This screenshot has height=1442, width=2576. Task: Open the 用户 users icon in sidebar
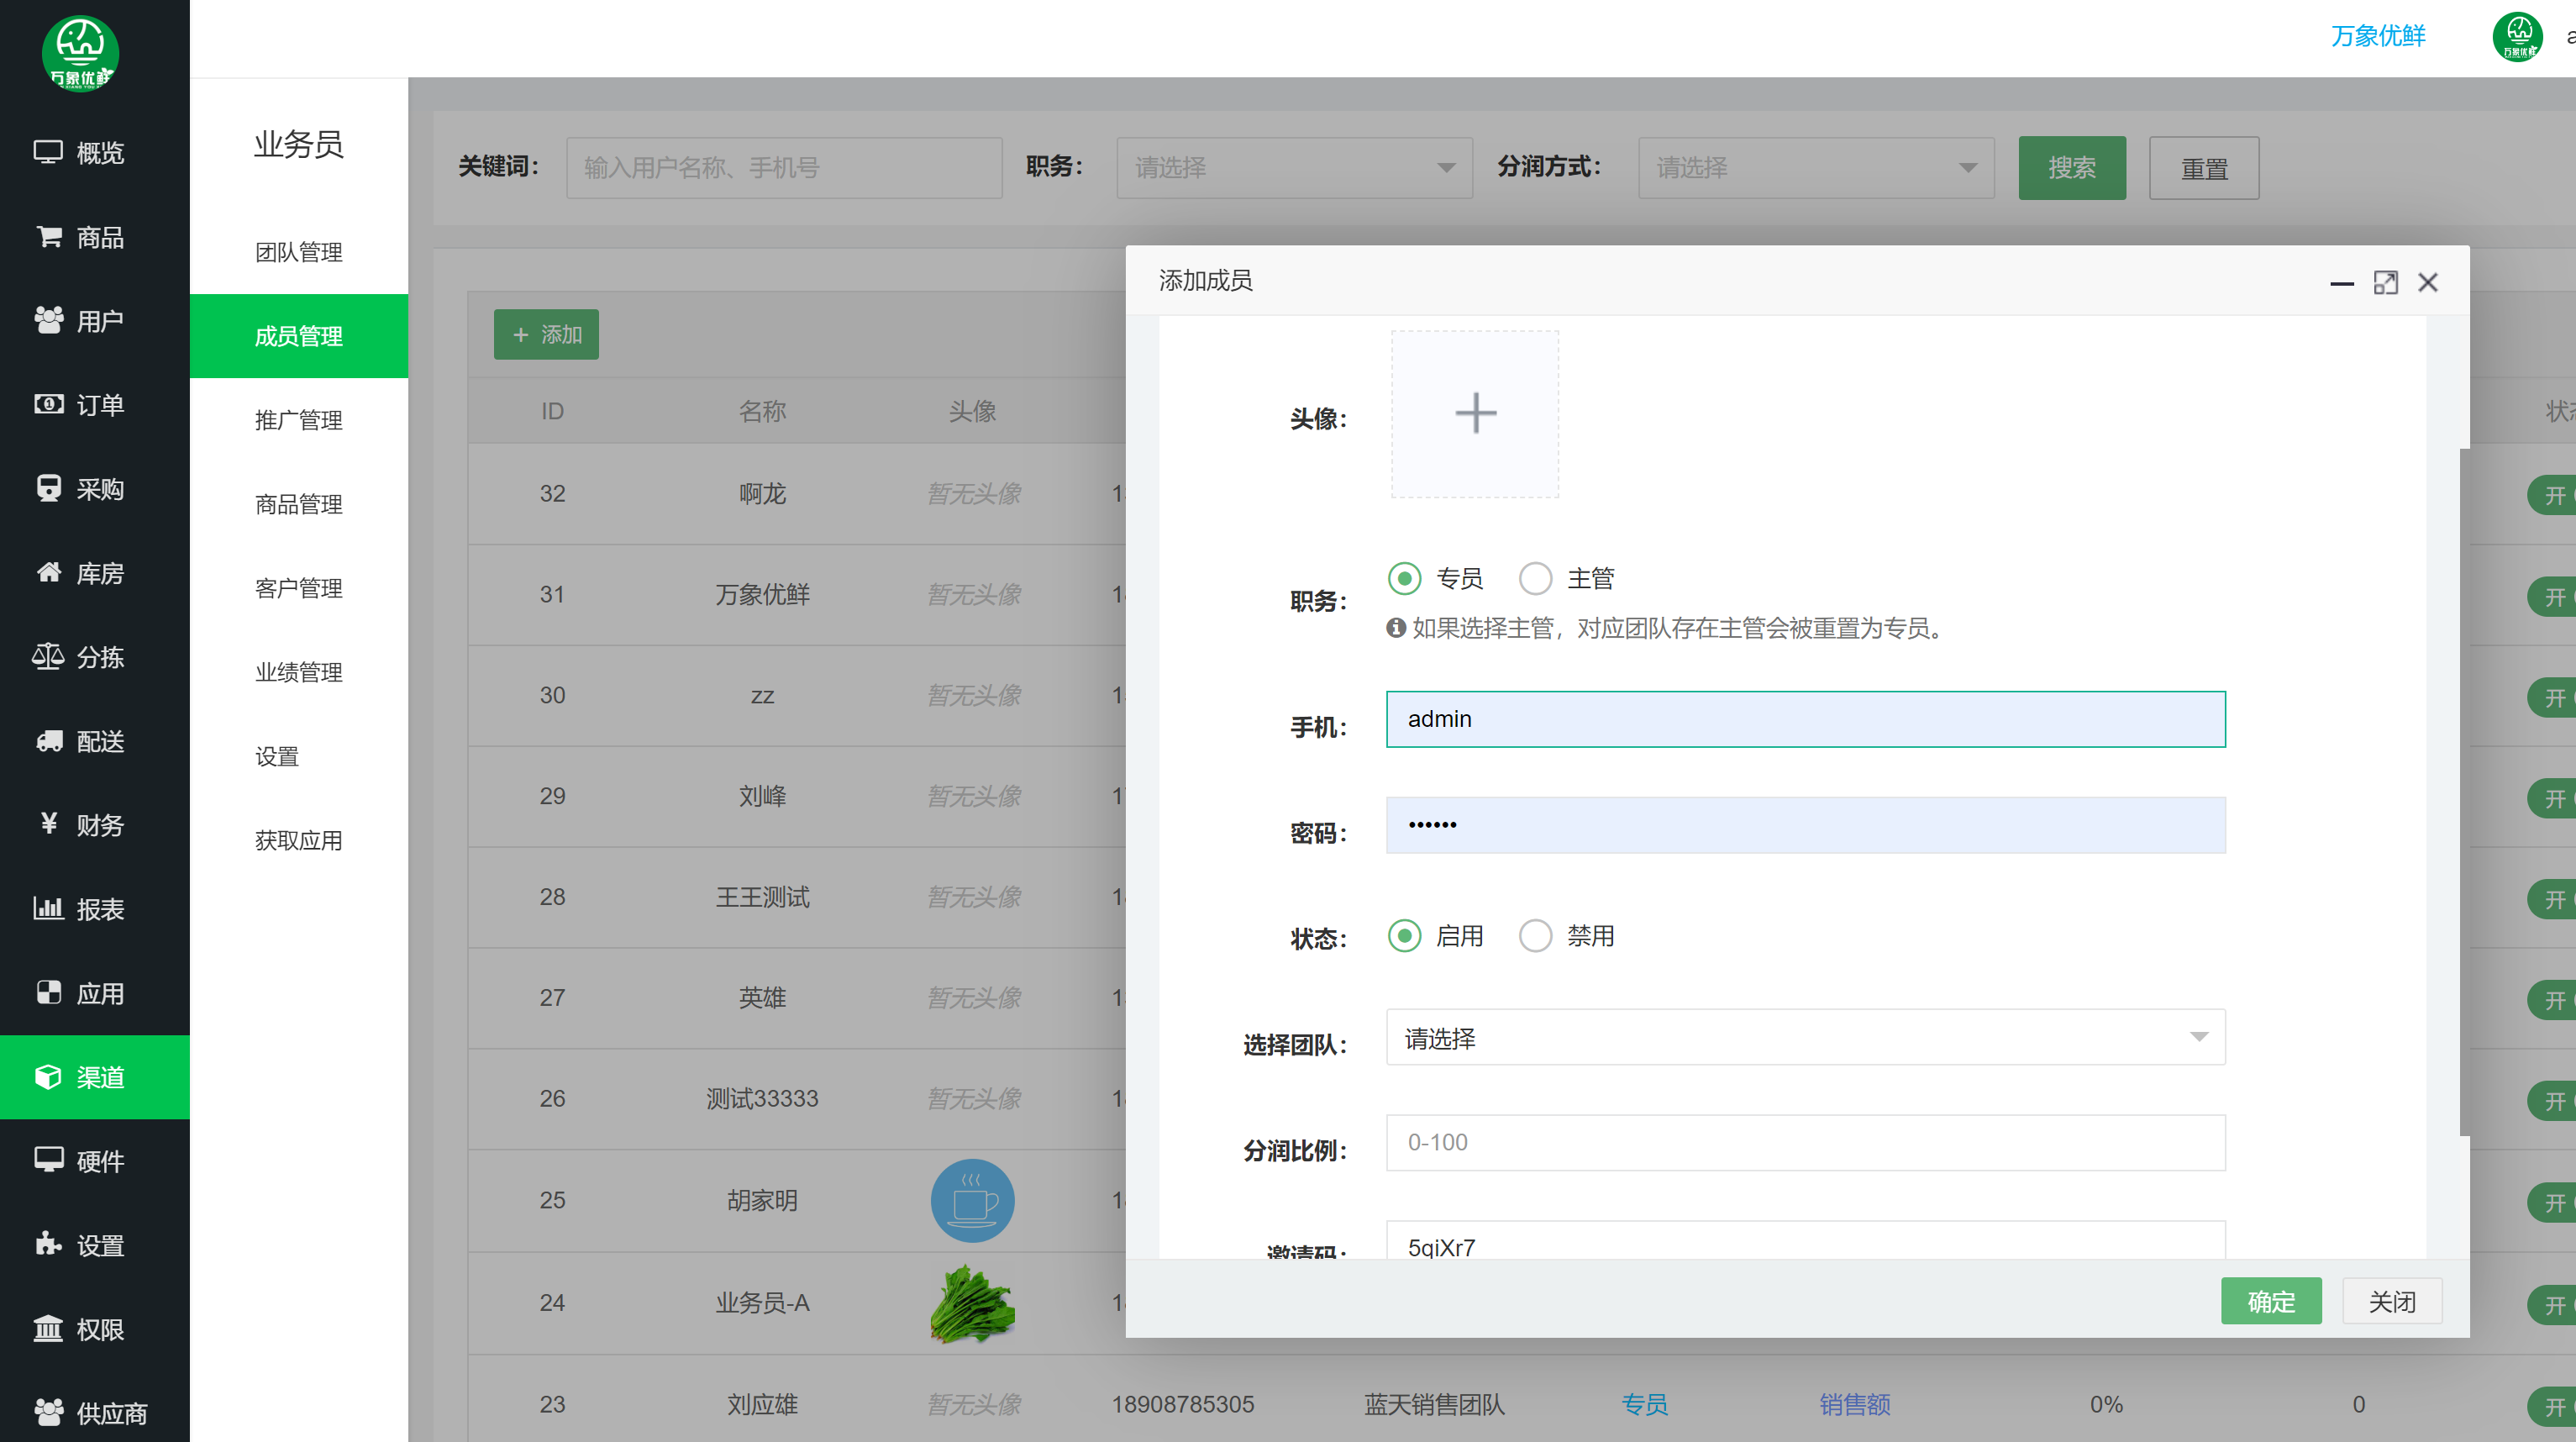(x=48, y=321)
